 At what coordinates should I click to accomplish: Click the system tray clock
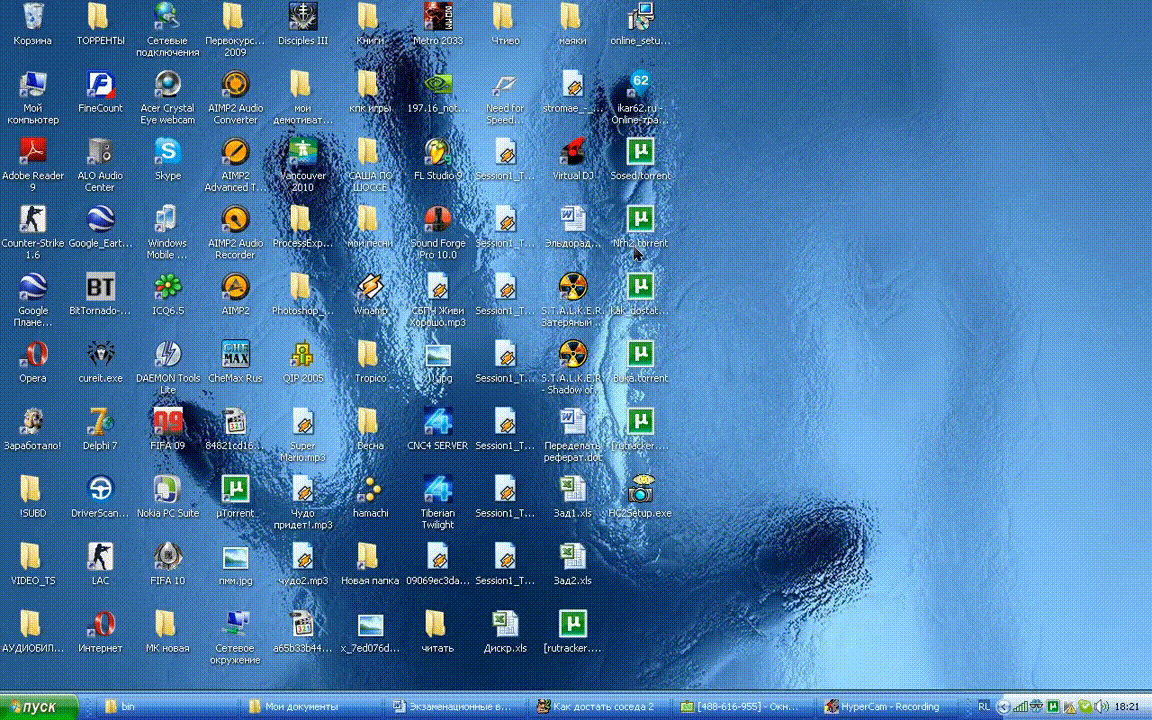tap(1129, 706)
